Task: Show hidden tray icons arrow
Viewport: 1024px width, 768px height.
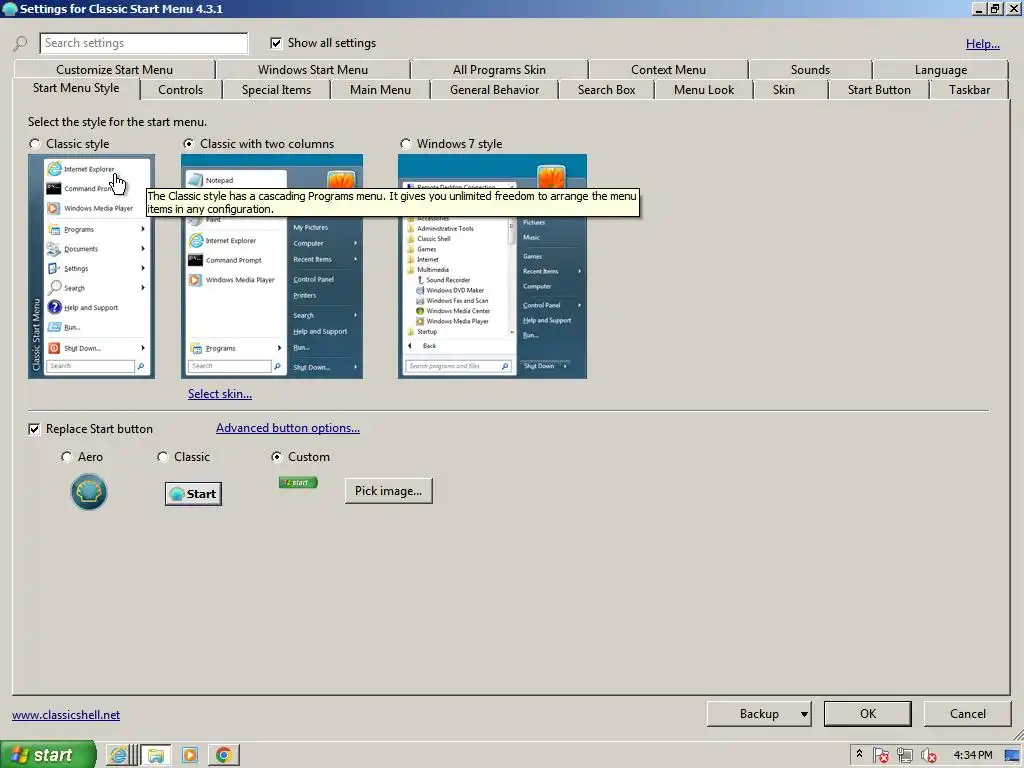Action: point(859,754)
